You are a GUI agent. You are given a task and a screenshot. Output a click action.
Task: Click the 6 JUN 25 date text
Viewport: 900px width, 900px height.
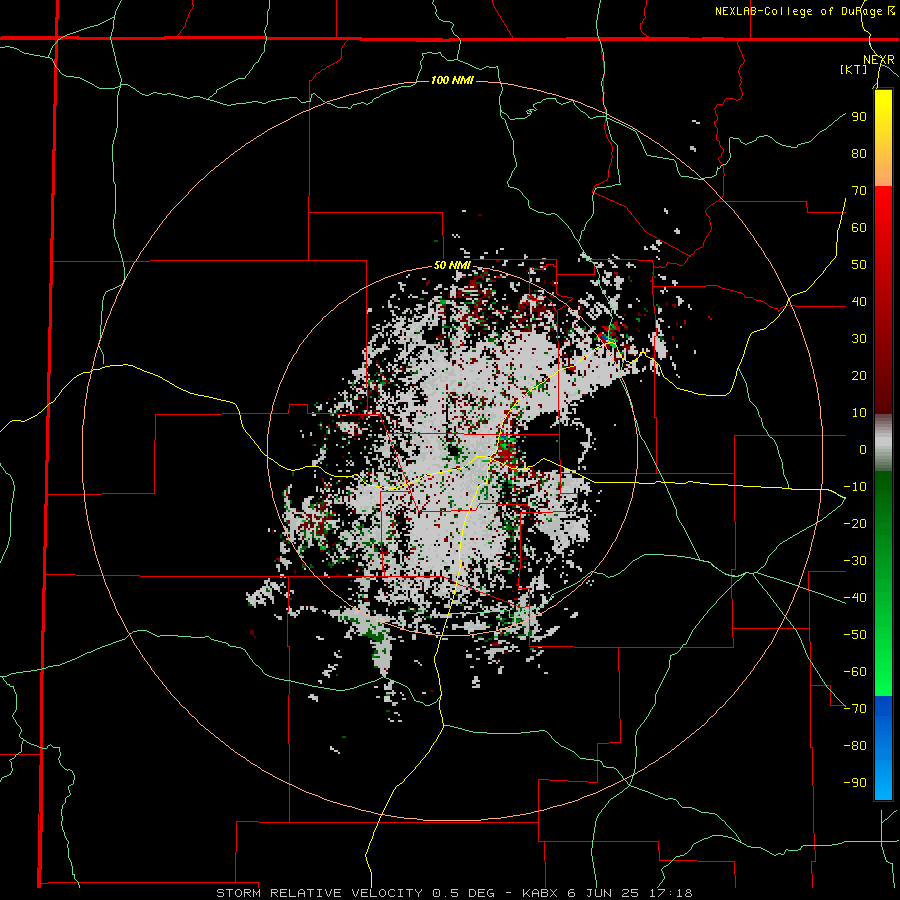pos(602,893)
